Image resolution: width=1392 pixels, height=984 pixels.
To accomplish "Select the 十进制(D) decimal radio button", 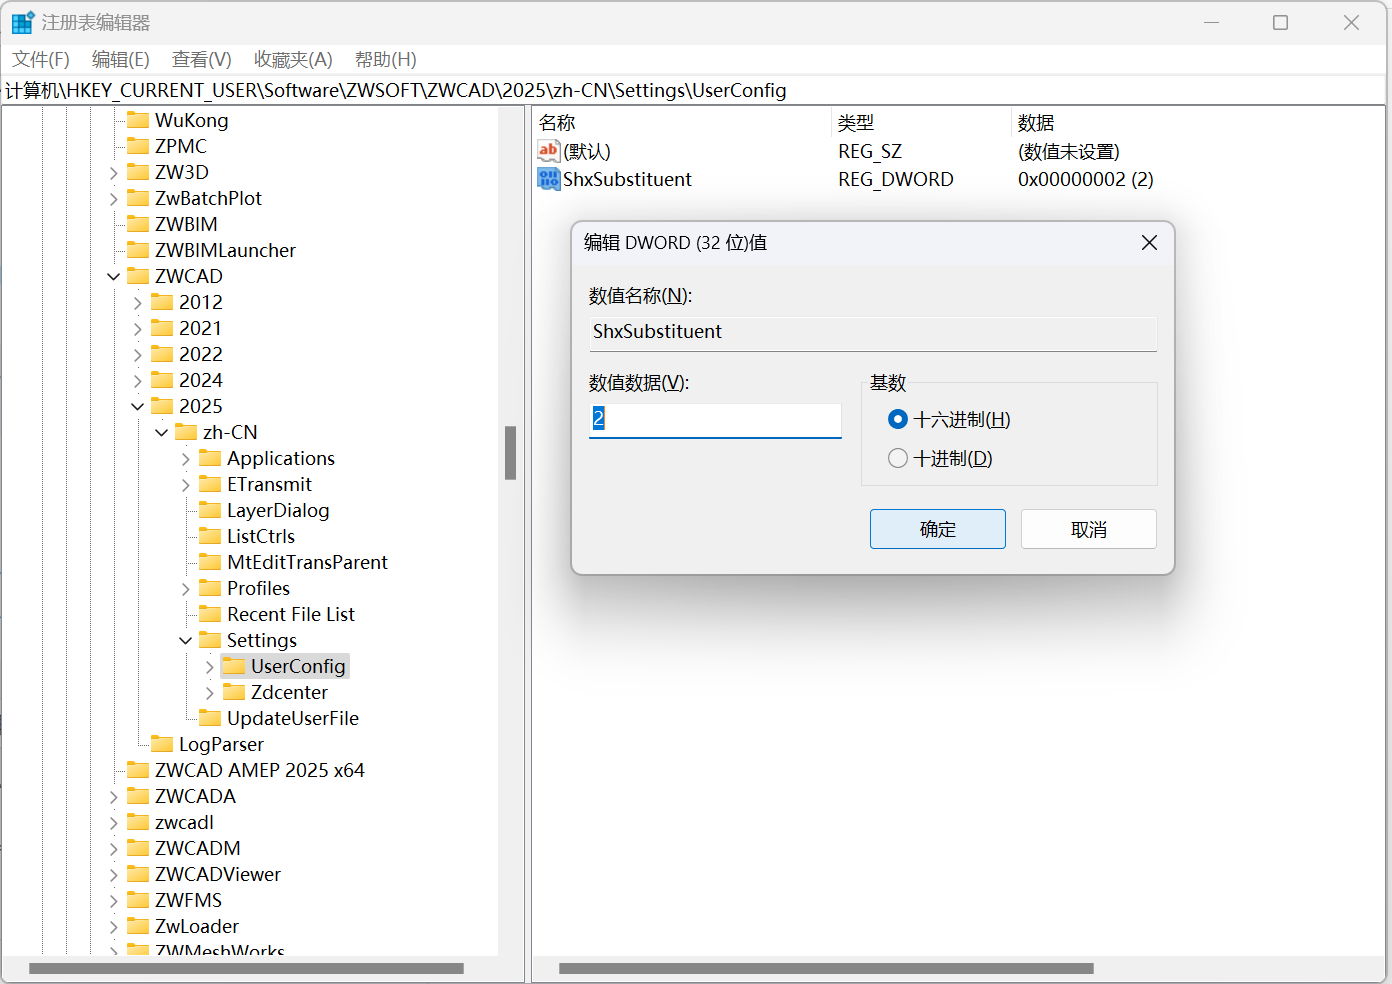I will point(898,458).
